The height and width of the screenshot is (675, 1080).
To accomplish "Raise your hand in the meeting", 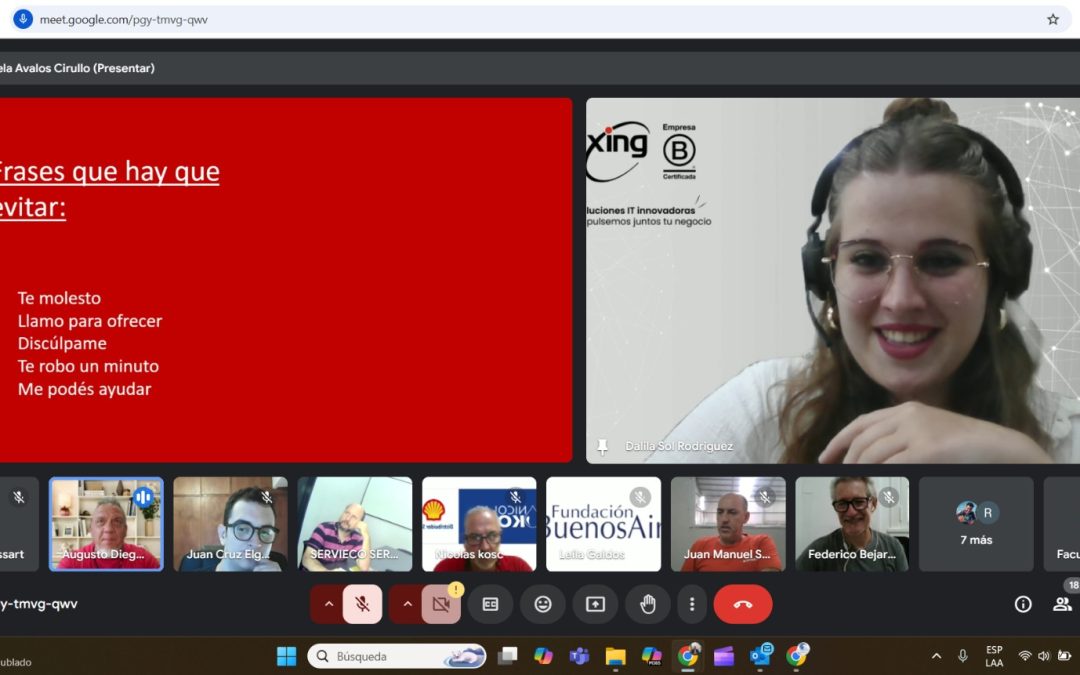I will (647, 604).
